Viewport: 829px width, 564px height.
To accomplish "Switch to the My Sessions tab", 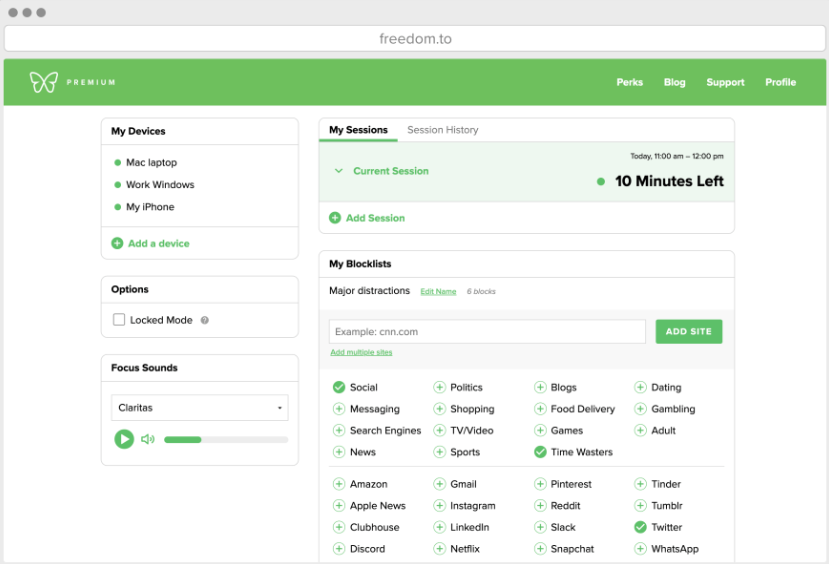I will [x=358, y=130].
